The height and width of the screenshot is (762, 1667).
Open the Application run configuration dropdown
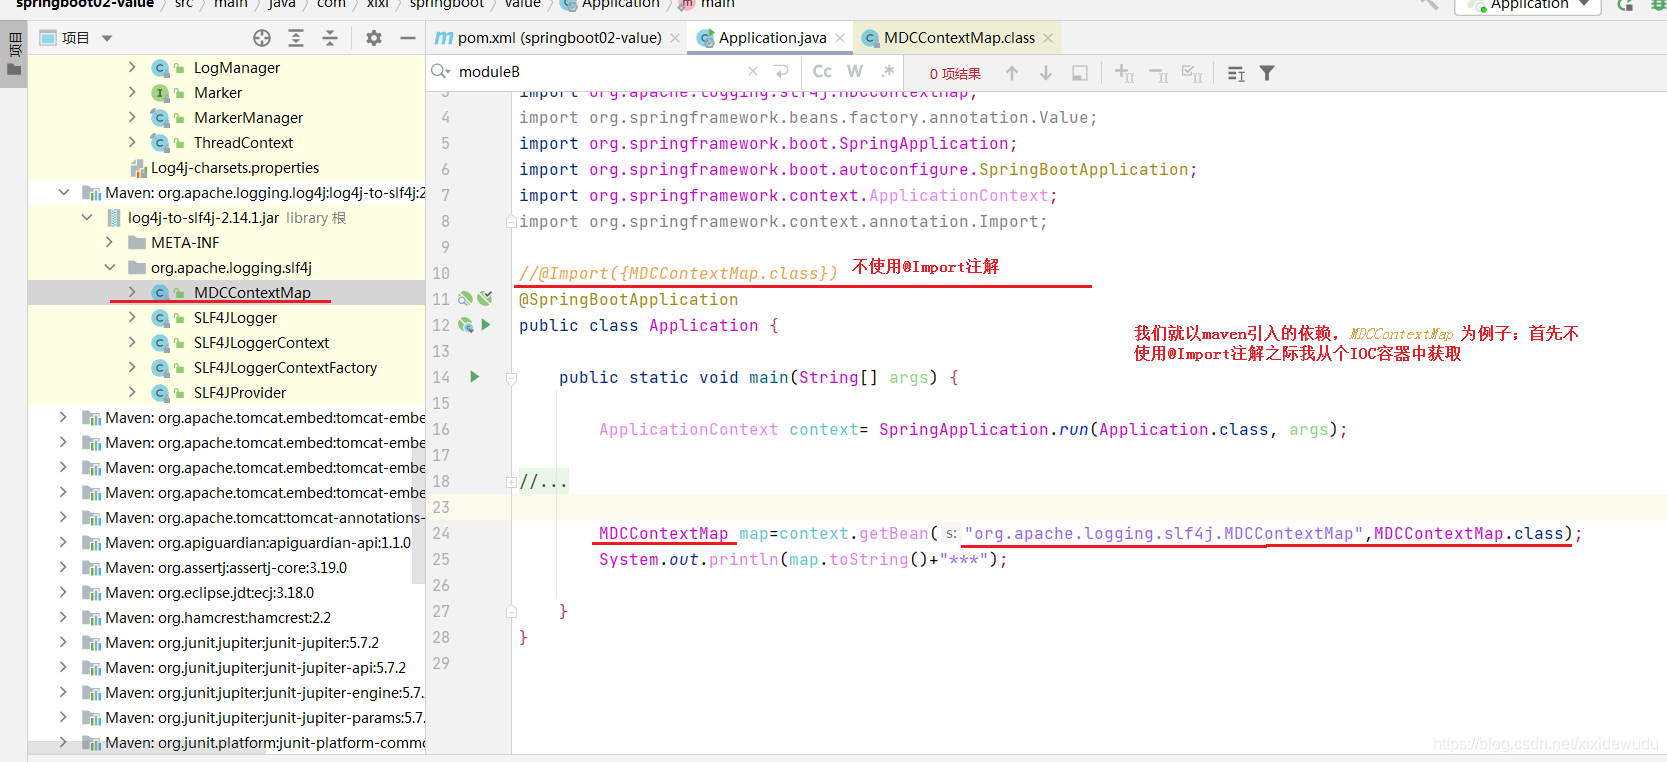(x=1527, y=5)
